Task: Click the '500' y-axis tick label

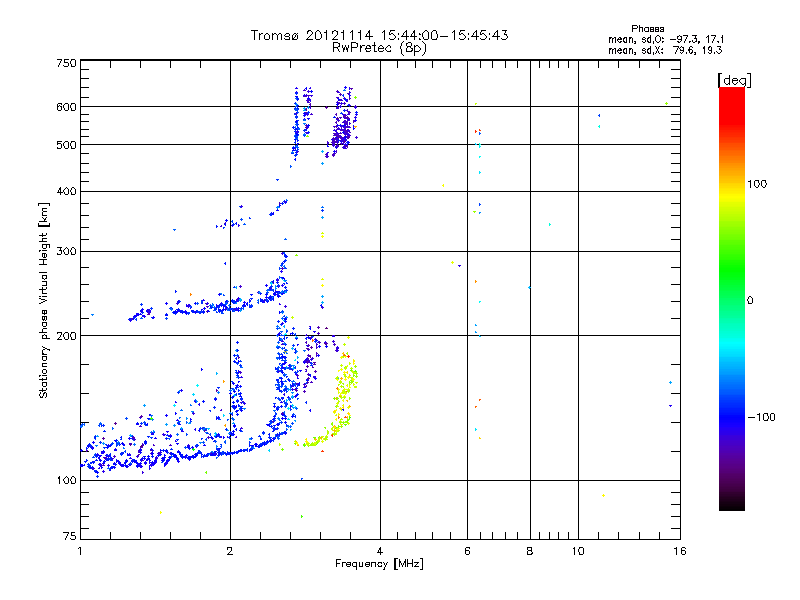Action: coord(66,145)
